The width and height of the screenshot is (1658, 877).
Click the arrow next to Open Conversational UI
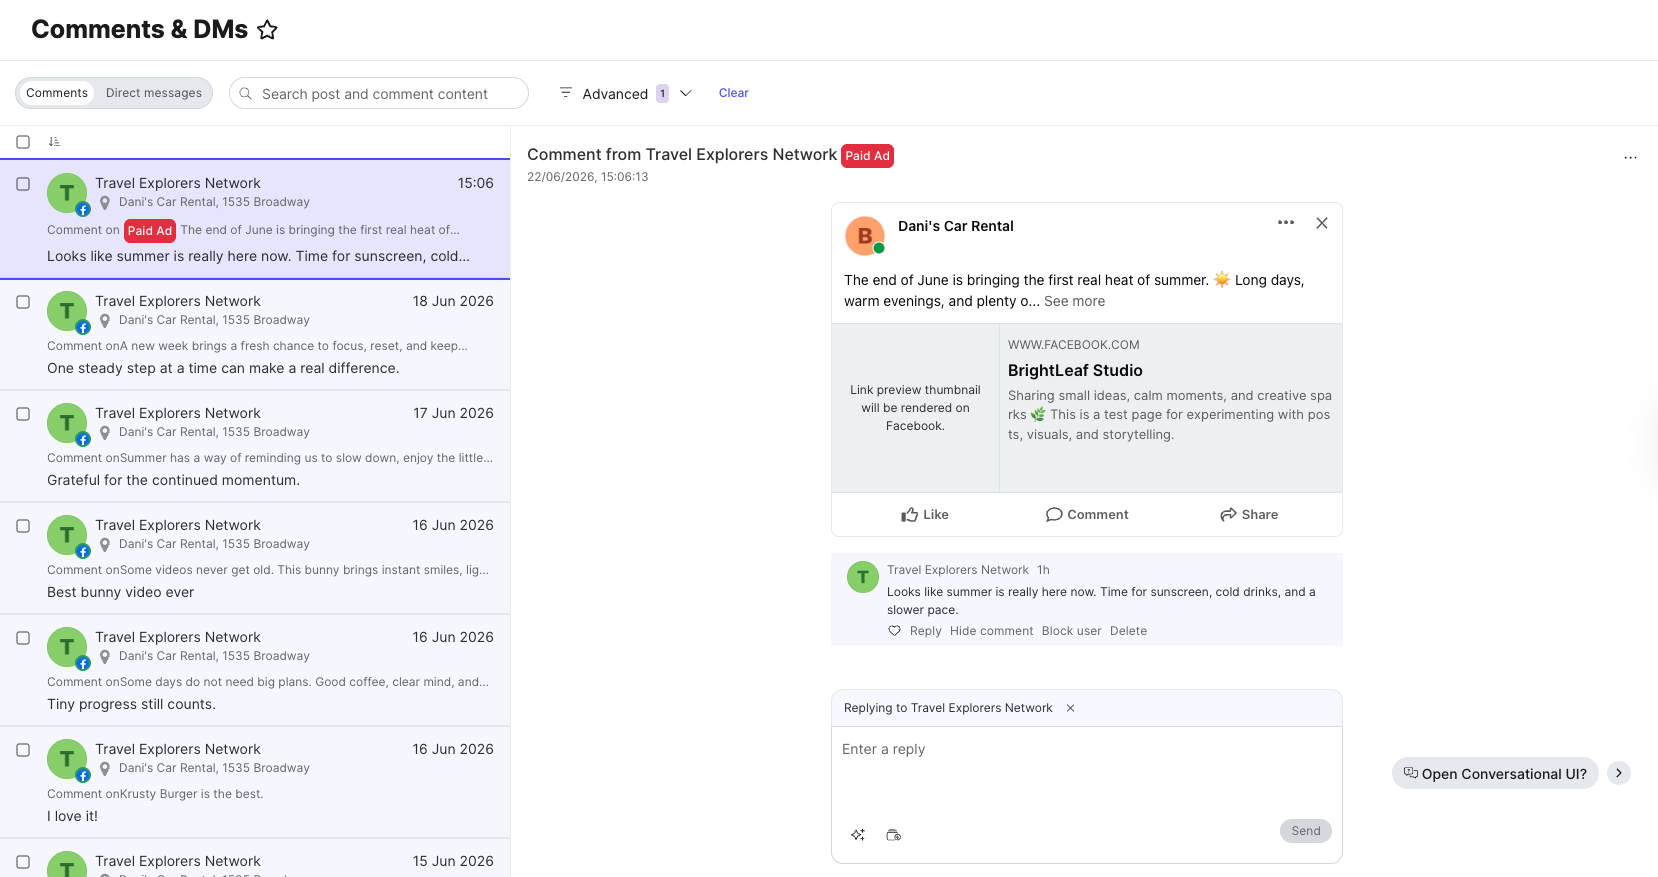coord(1619,773)
